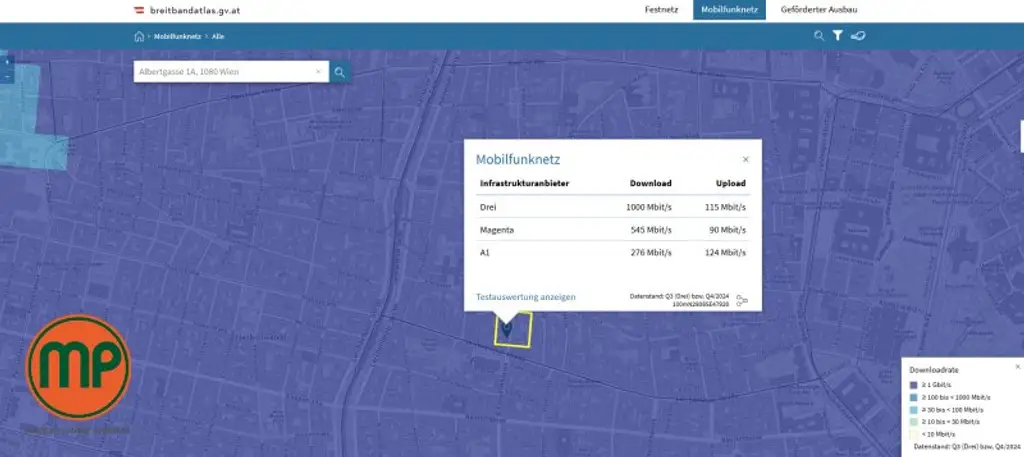Click the Magenta provider row name
Viewport: 1024px width, 457px height.
point(496,230)
